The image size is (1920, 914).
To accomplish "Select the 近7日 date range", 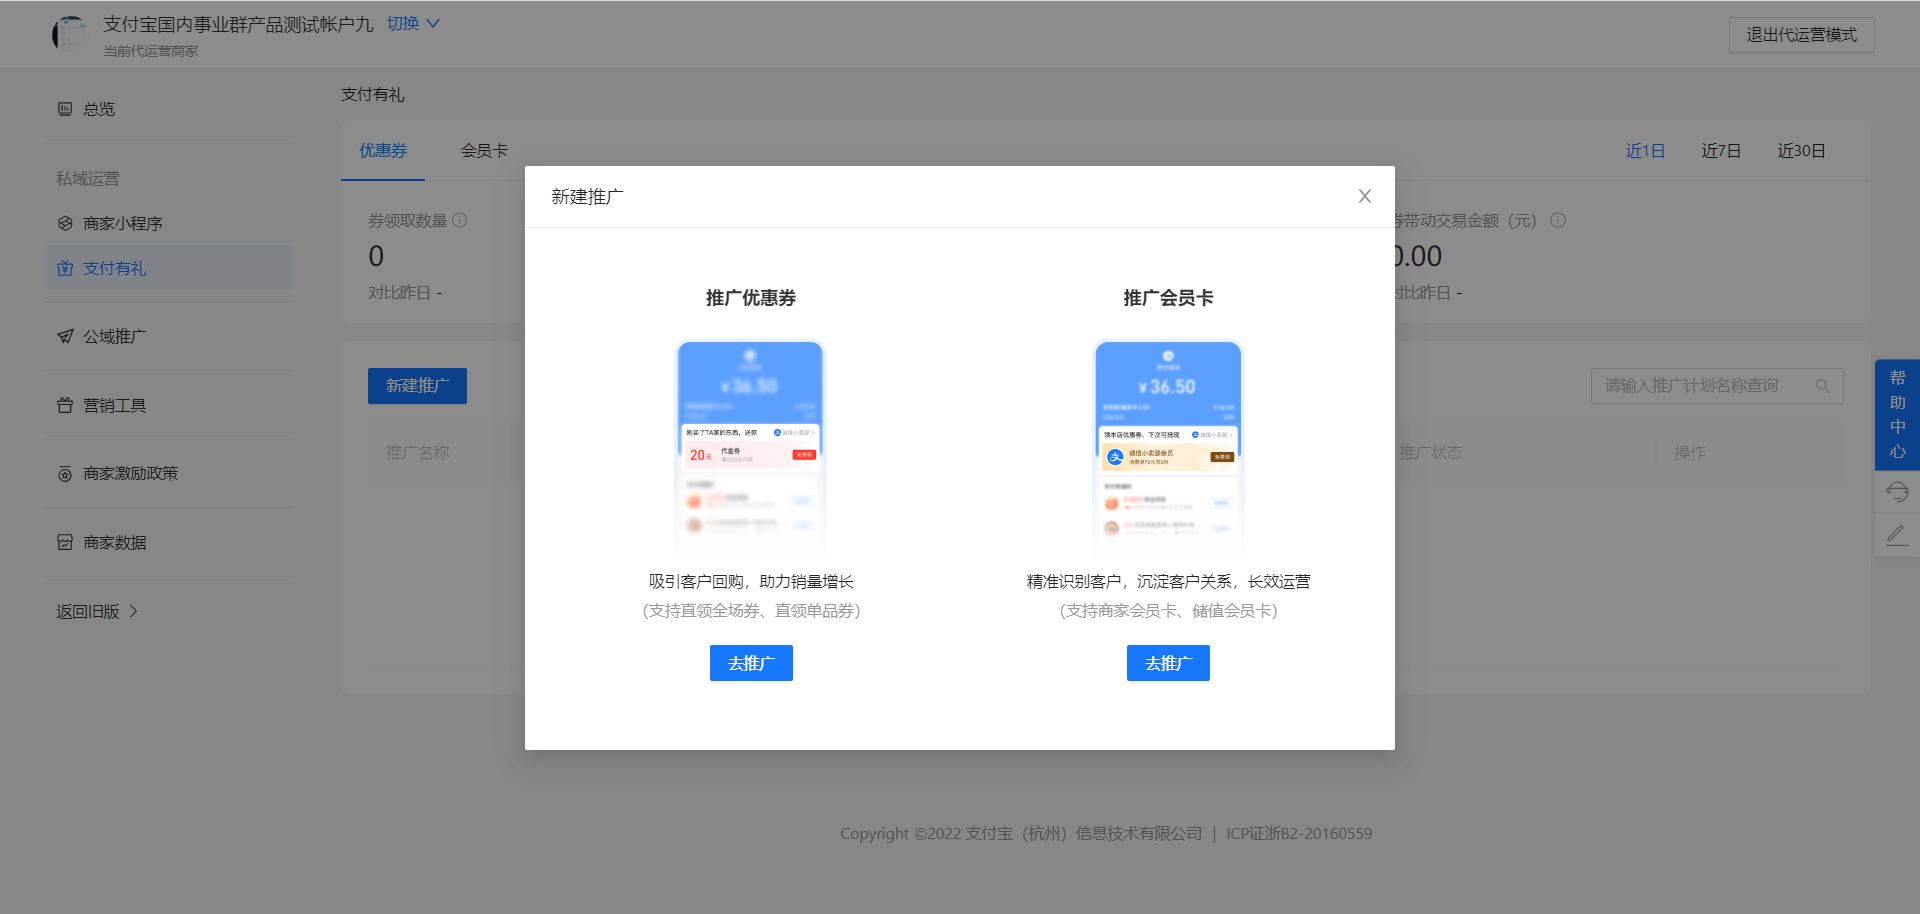I will pos(1721,151).
